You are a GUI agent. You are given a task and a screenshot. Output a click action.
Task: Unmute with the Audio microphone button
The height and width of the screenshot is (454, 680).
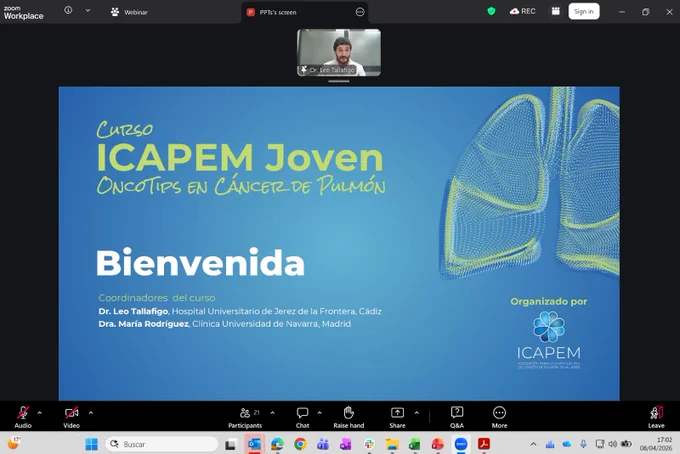click(x=23, y=417)
